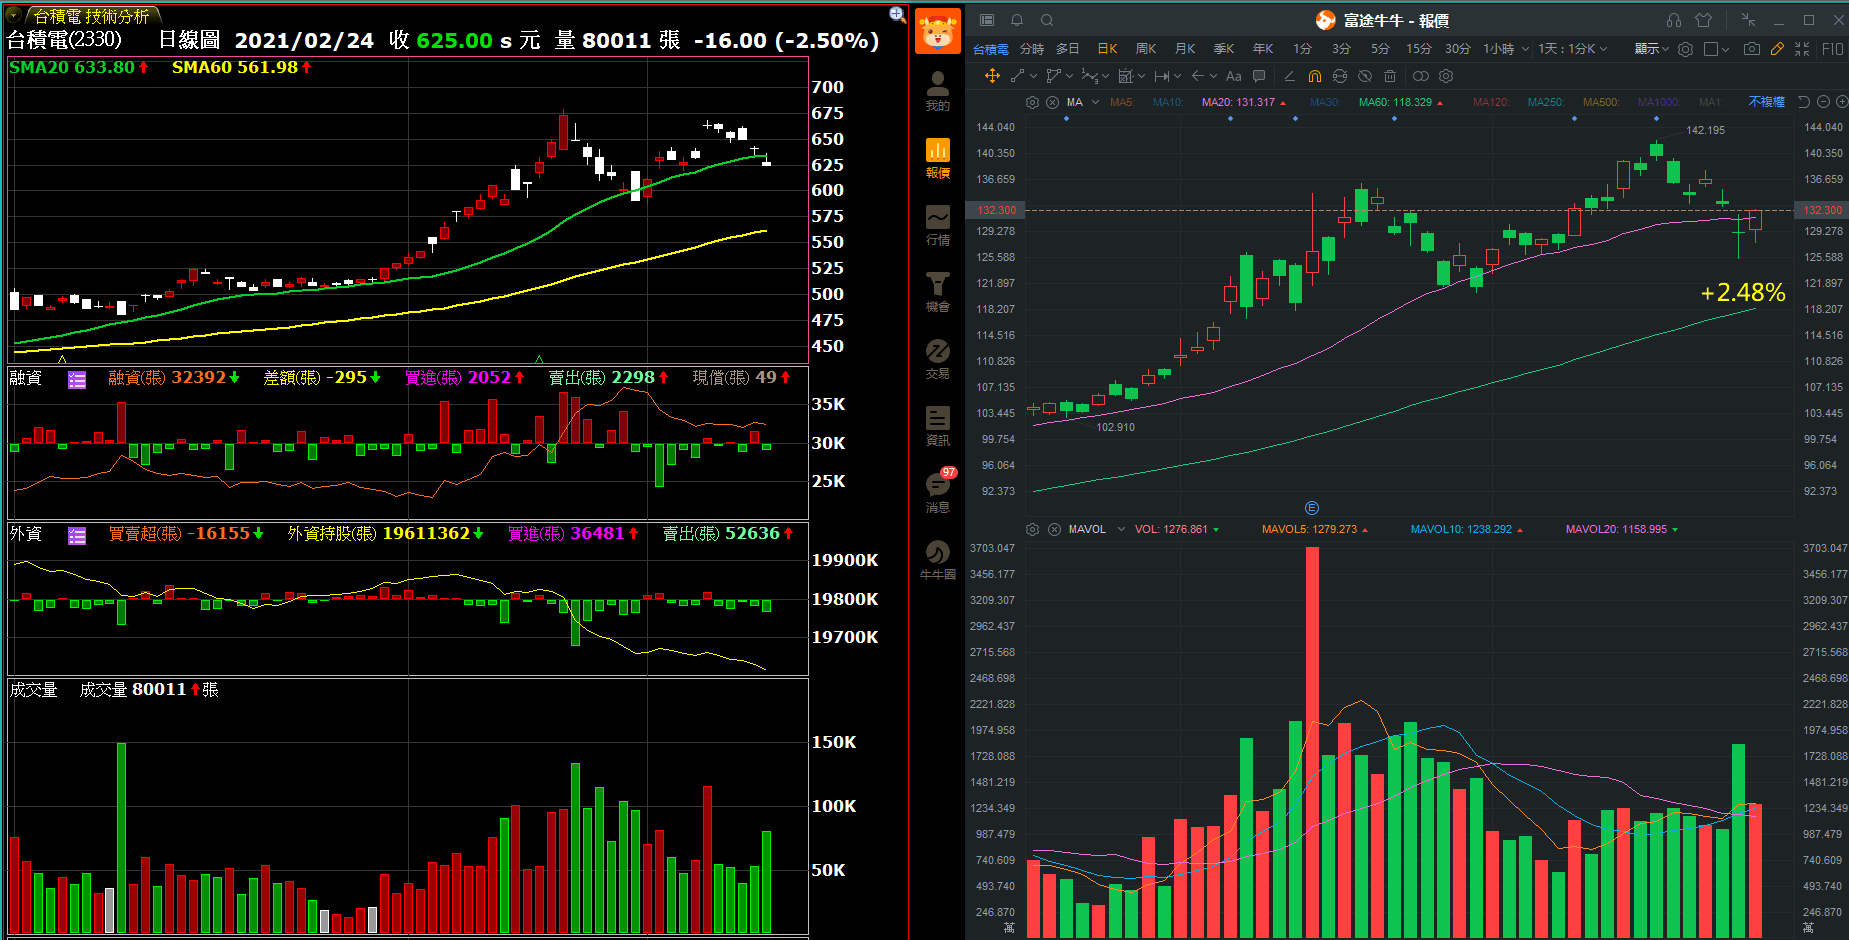This screenshot has width=1849, height=940.
Task: Open drawing tools settings gear
Action: 1446,76
